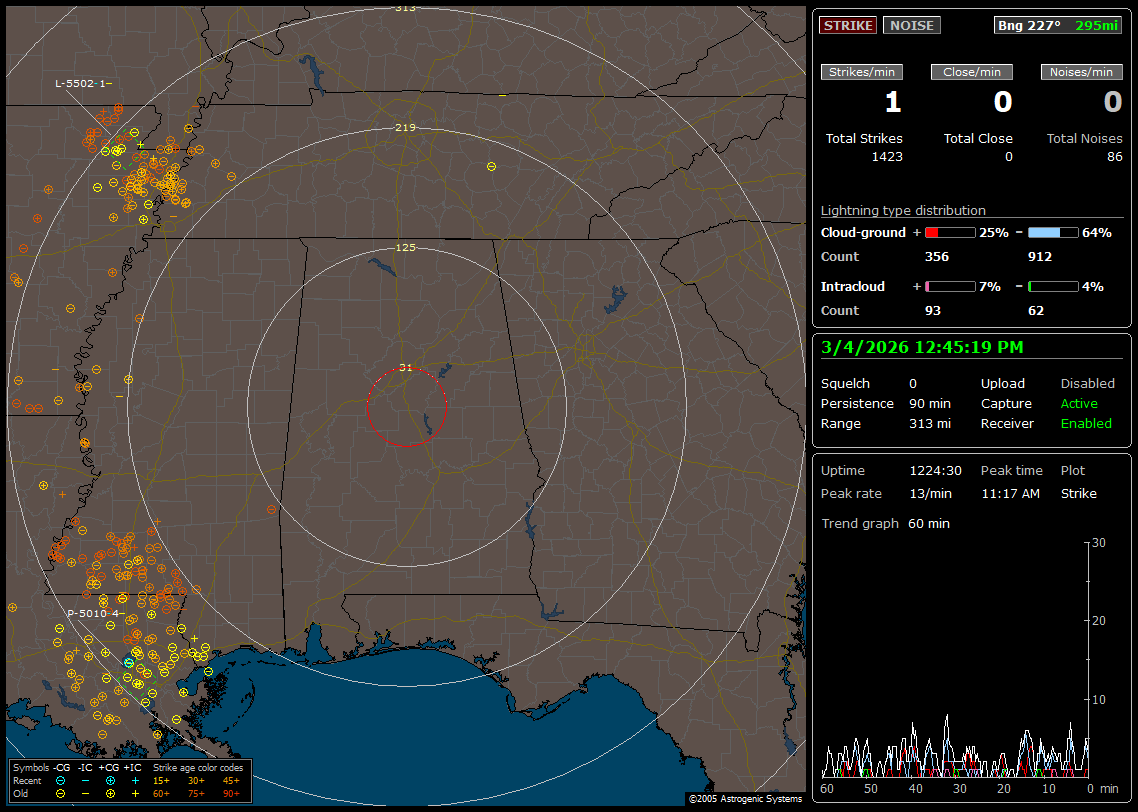The width and height of the screenshot is (1138, 812).
Task: Click the 90+ strike age color code
Action: click(231, 793)
